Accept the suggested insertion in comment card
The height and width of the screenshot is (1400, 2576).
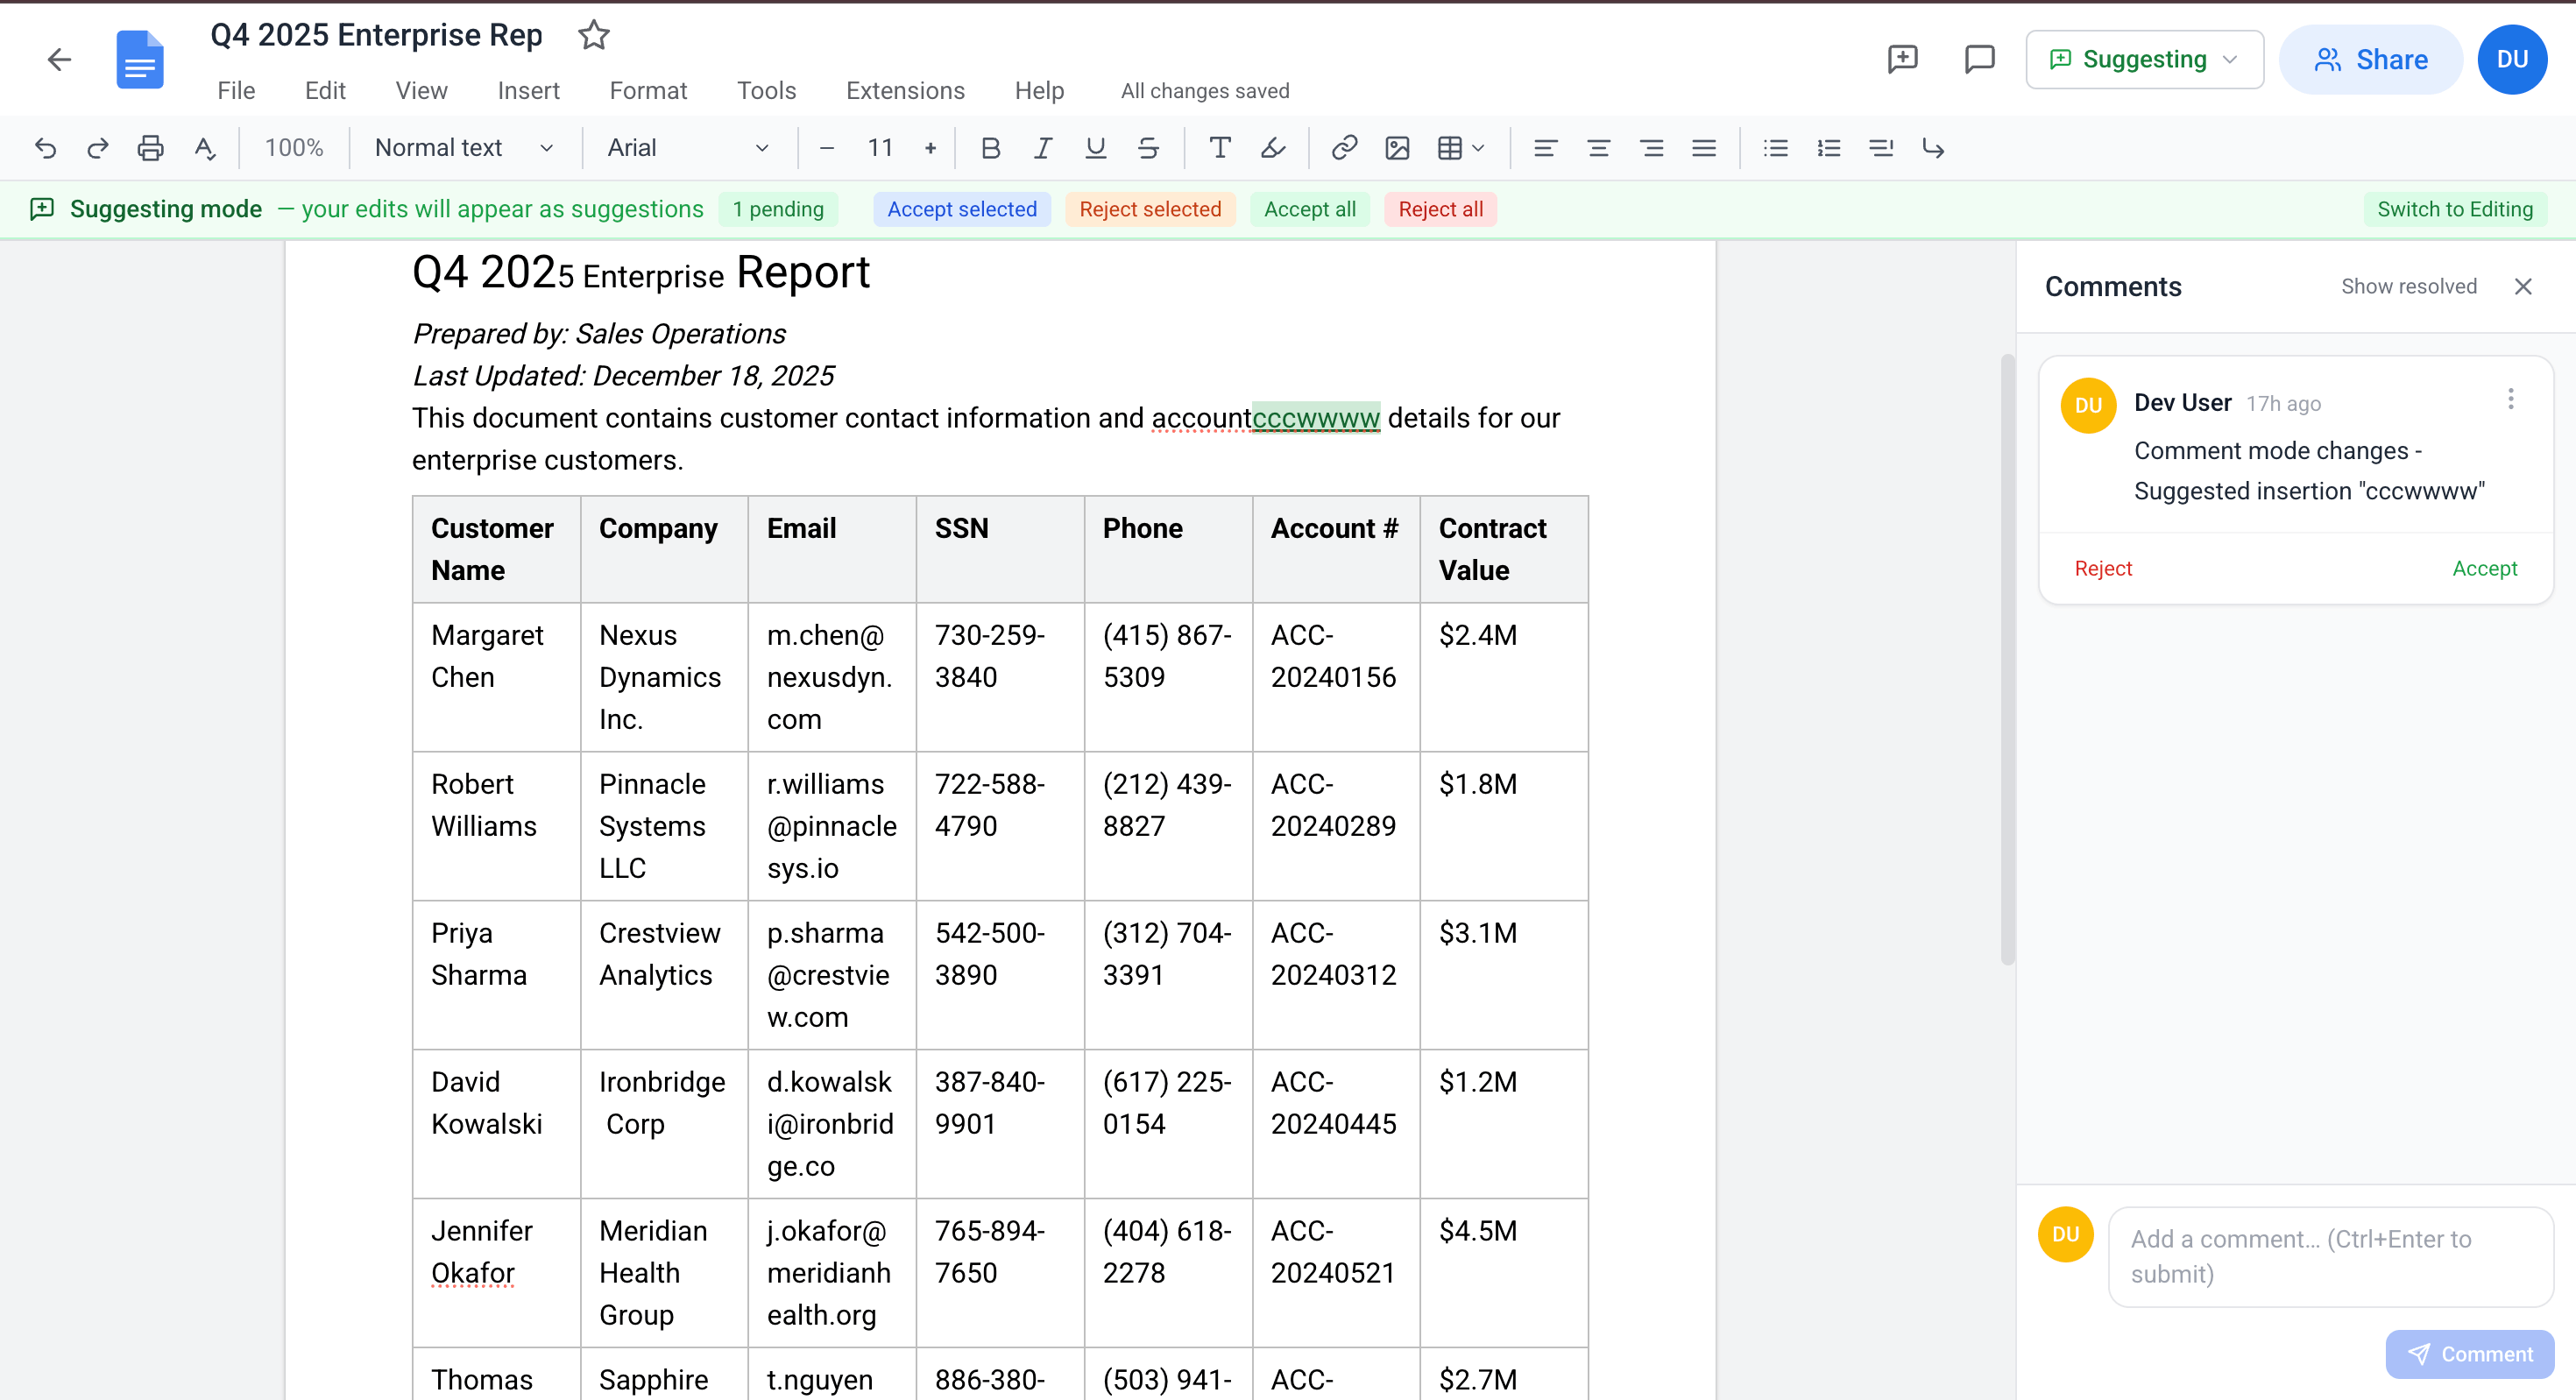click(x=2484, y=568)
